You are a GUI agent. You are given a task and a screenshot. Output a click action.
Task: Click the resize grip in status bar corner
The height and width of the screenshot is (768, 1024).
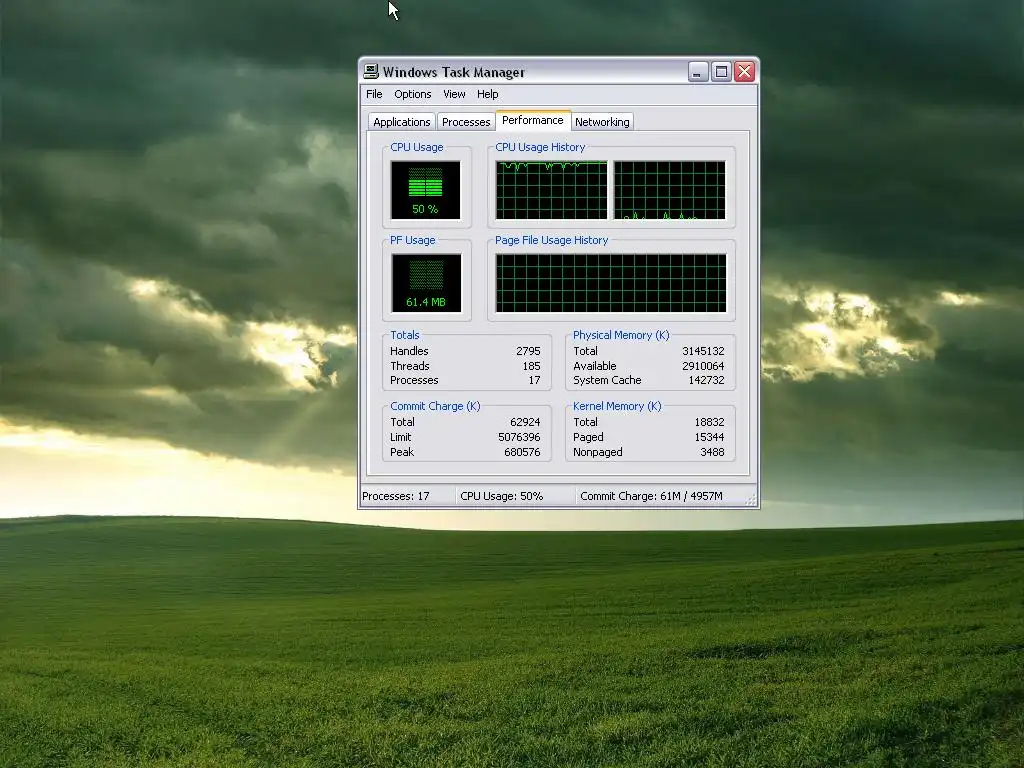coord(751,500)
